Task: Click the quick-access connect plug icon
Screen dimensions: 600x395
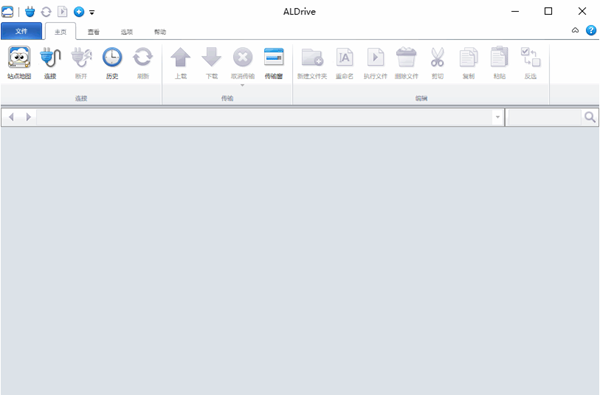Action: [x=30, y=12]
